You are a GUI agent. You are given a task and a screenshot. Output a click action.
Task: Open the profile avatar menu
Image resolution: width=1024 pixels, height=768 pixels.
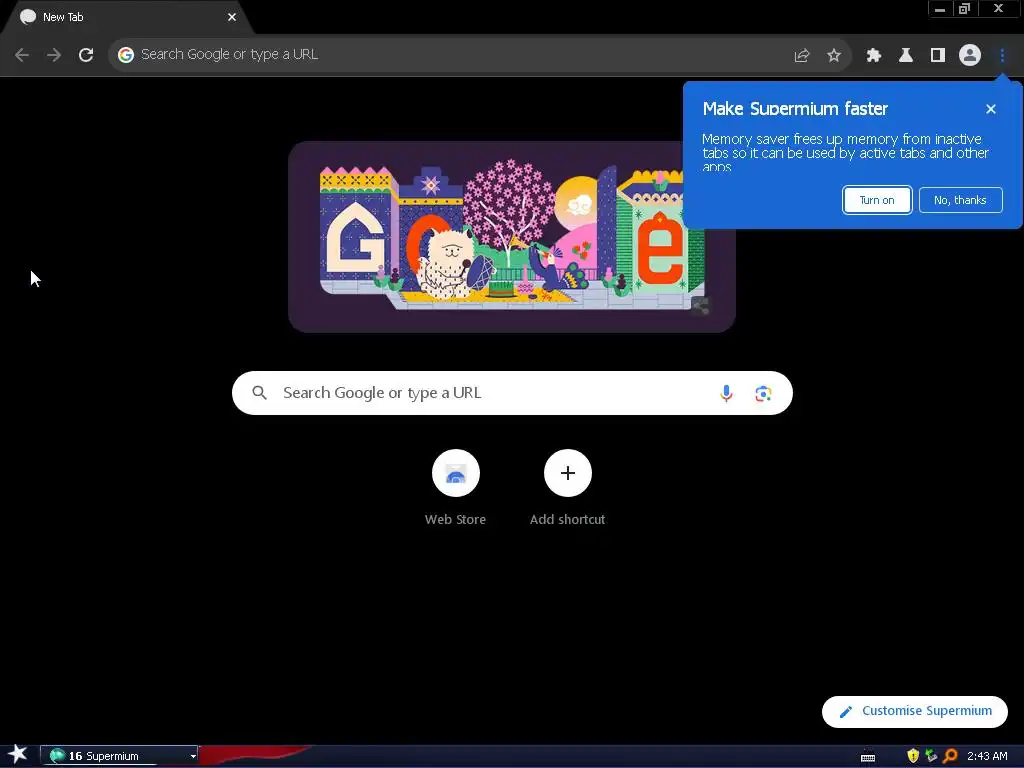pyautogui.click(x=970, y=55)
